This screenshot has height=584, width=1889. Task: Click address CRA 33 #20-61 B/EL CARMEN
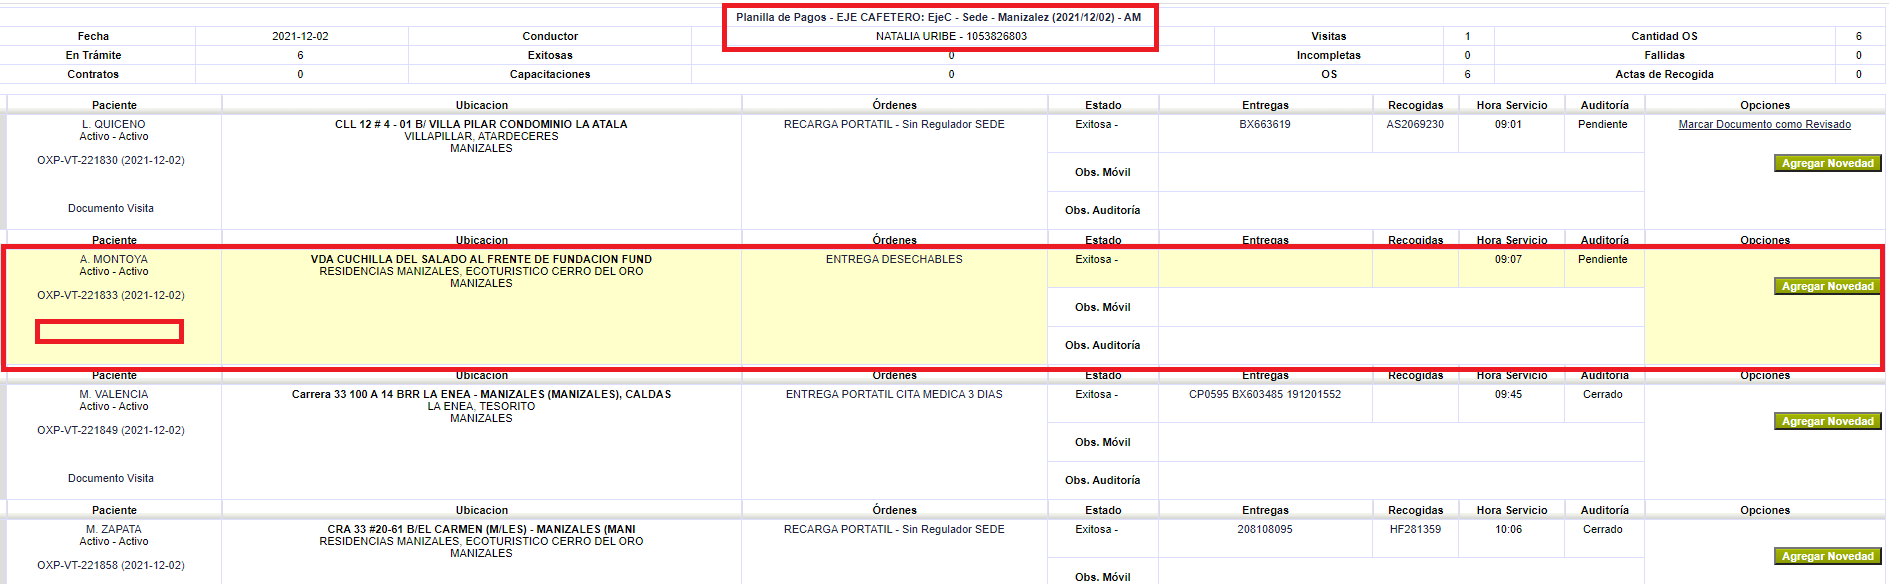click(x=481, y=529)
